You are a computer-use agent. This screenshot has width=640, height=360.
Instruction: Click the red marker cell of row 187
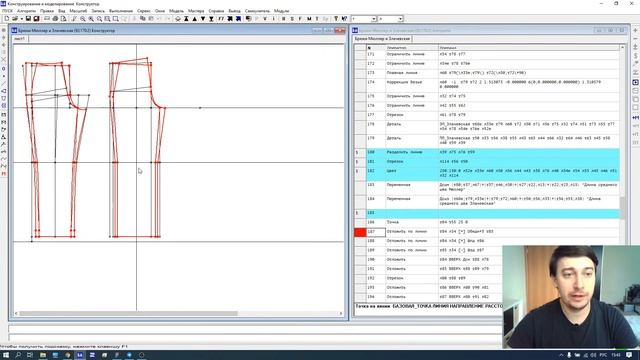(360, 232)
